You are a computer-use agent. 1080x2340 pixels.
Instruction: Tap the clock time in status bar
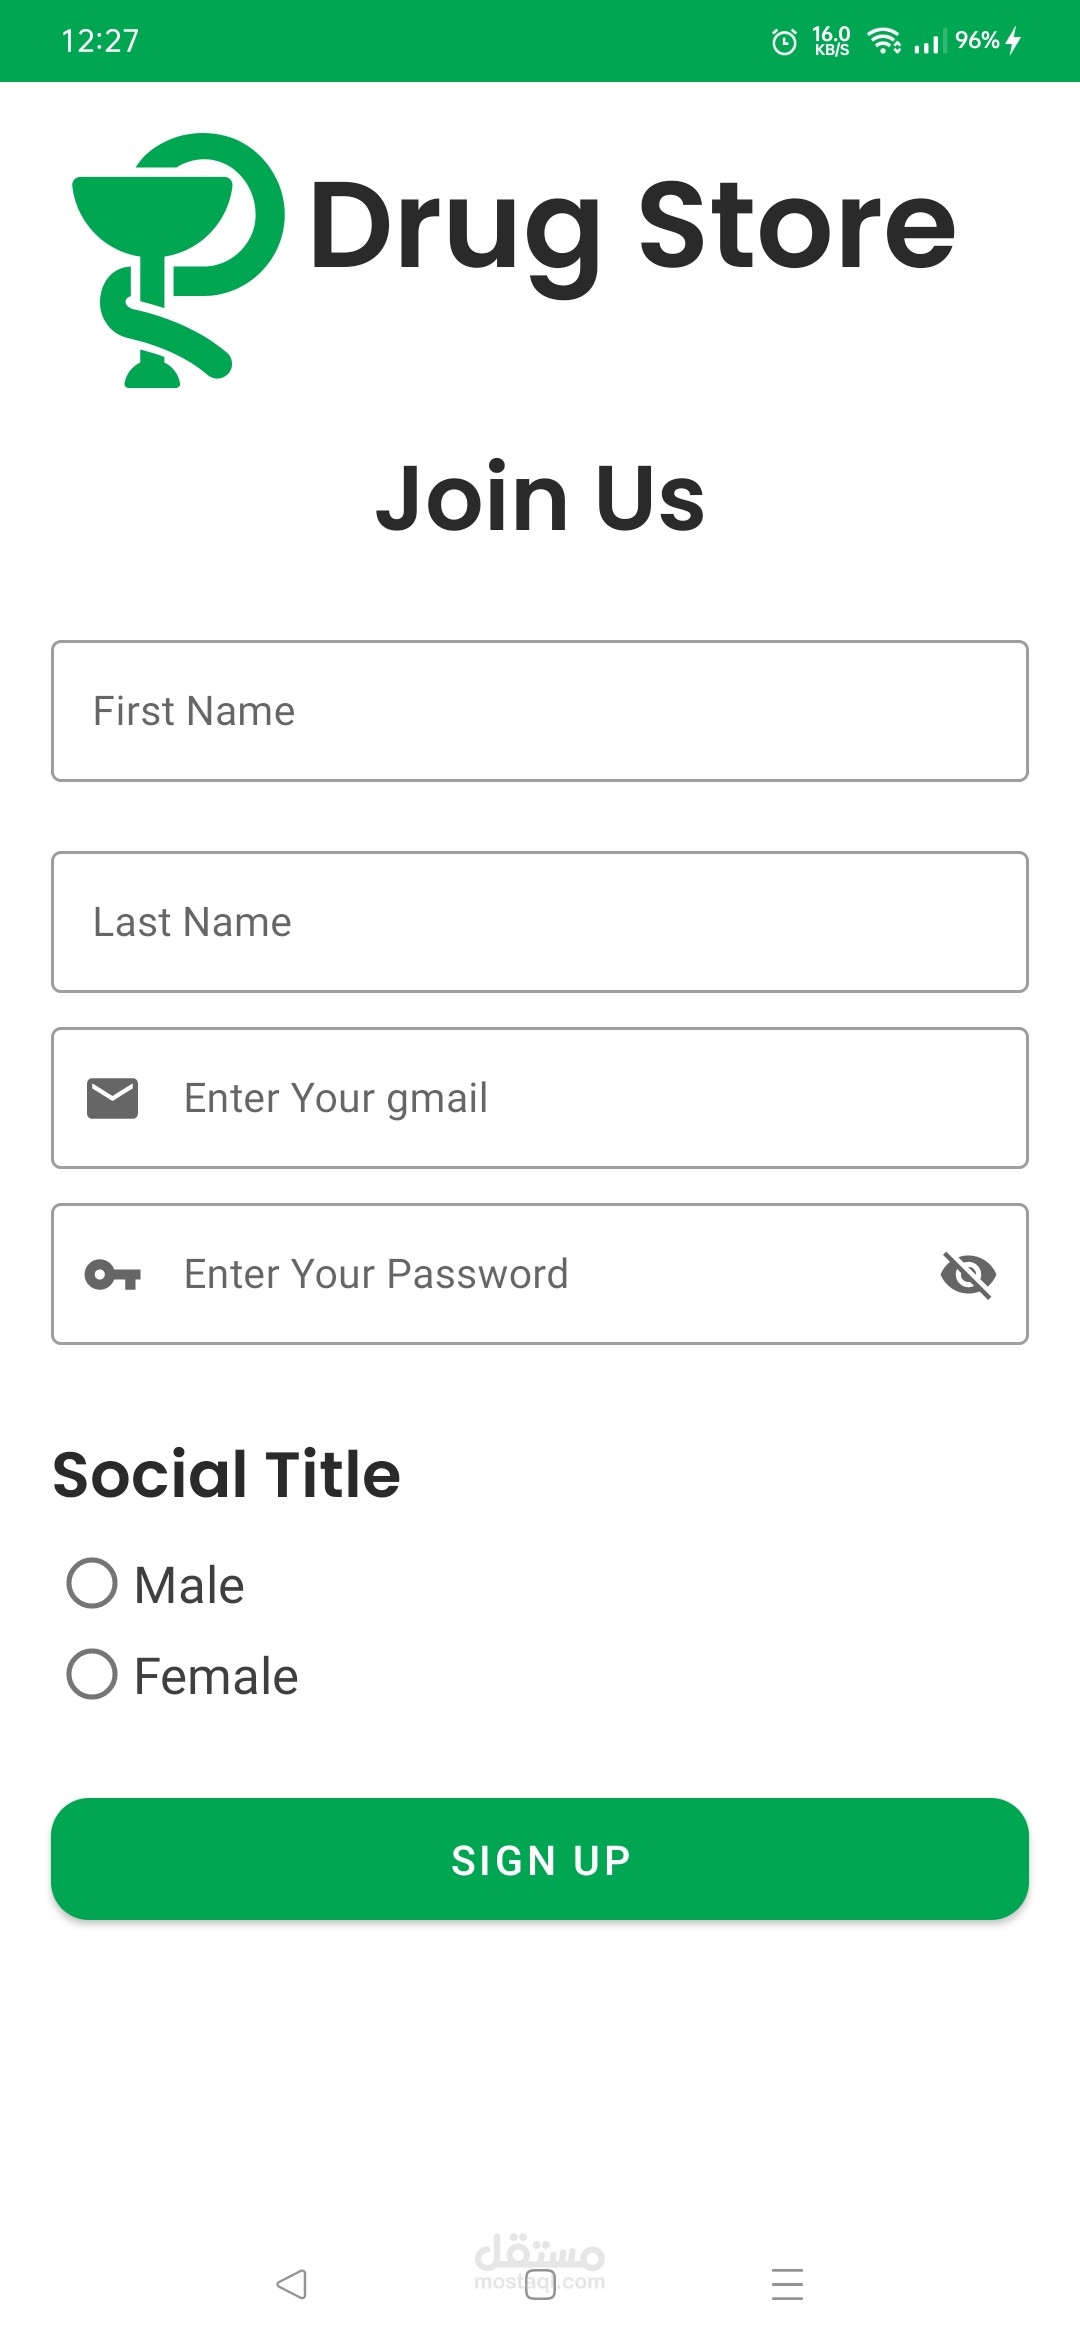[x=100, y=41]
